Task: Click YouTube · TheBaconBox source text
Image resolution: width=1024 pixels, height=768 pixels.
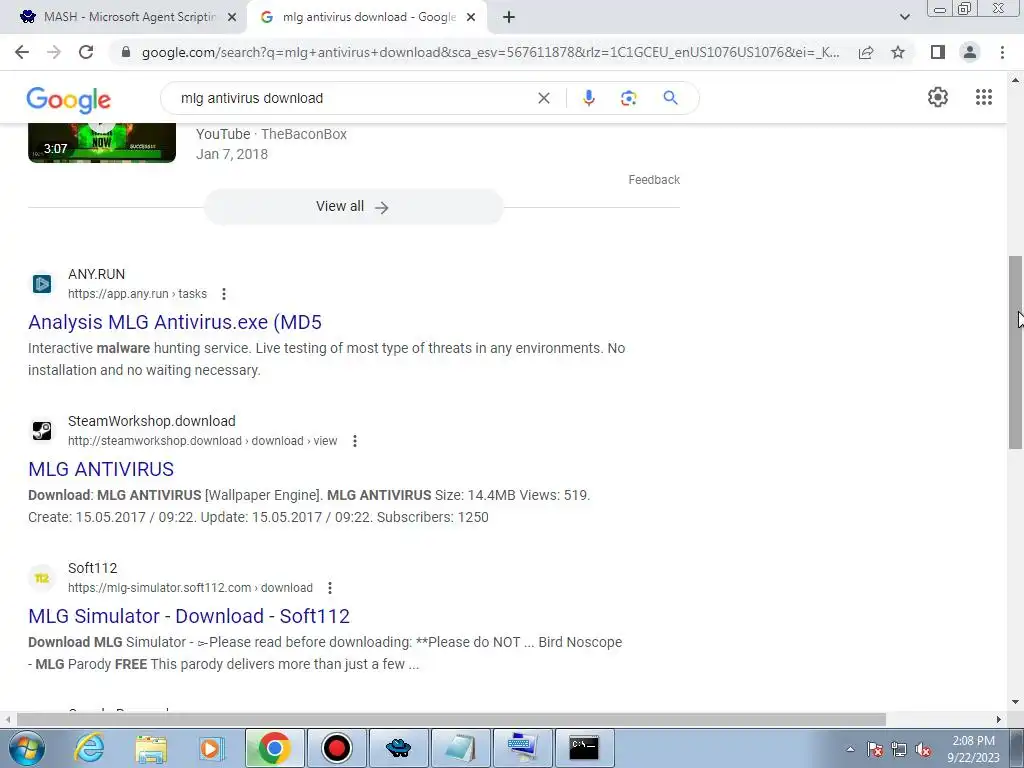Action: [271, 134]
